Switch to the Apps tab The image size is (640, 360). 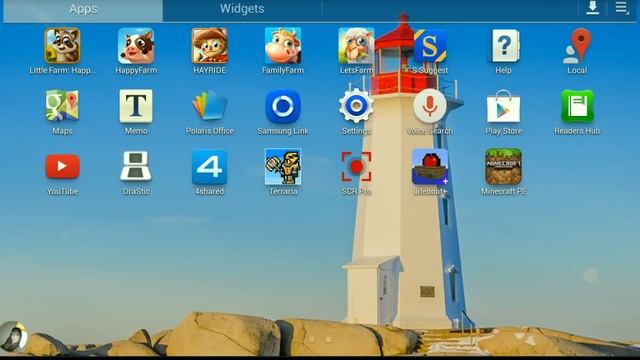pos(83,10)
